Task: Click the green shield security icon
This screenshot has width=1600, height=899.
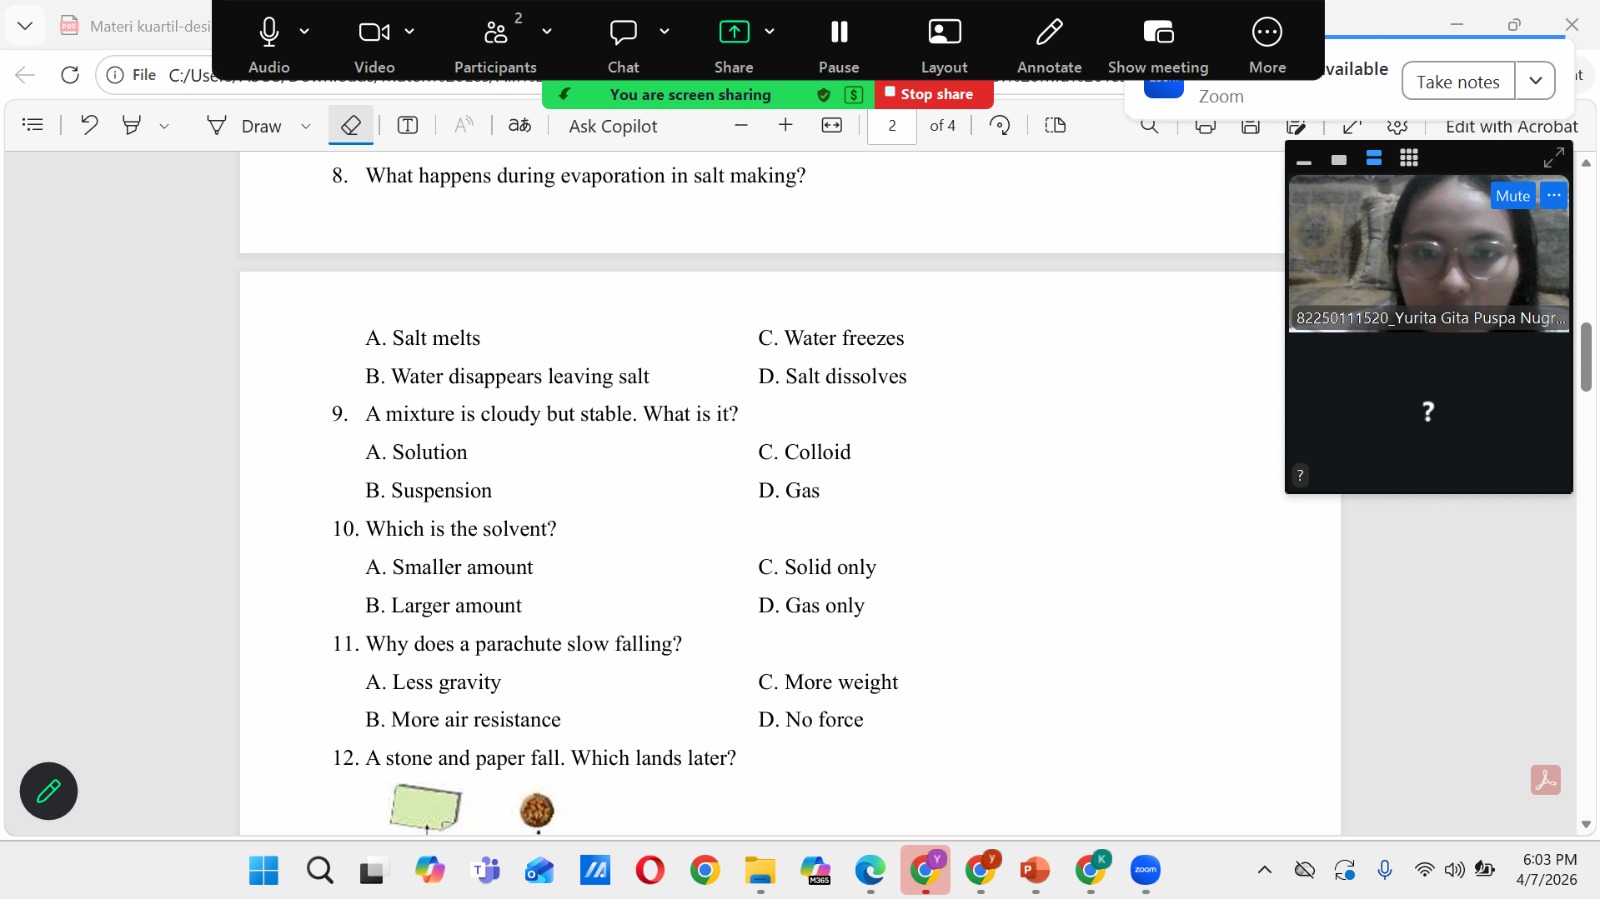Action: [823, 95]
